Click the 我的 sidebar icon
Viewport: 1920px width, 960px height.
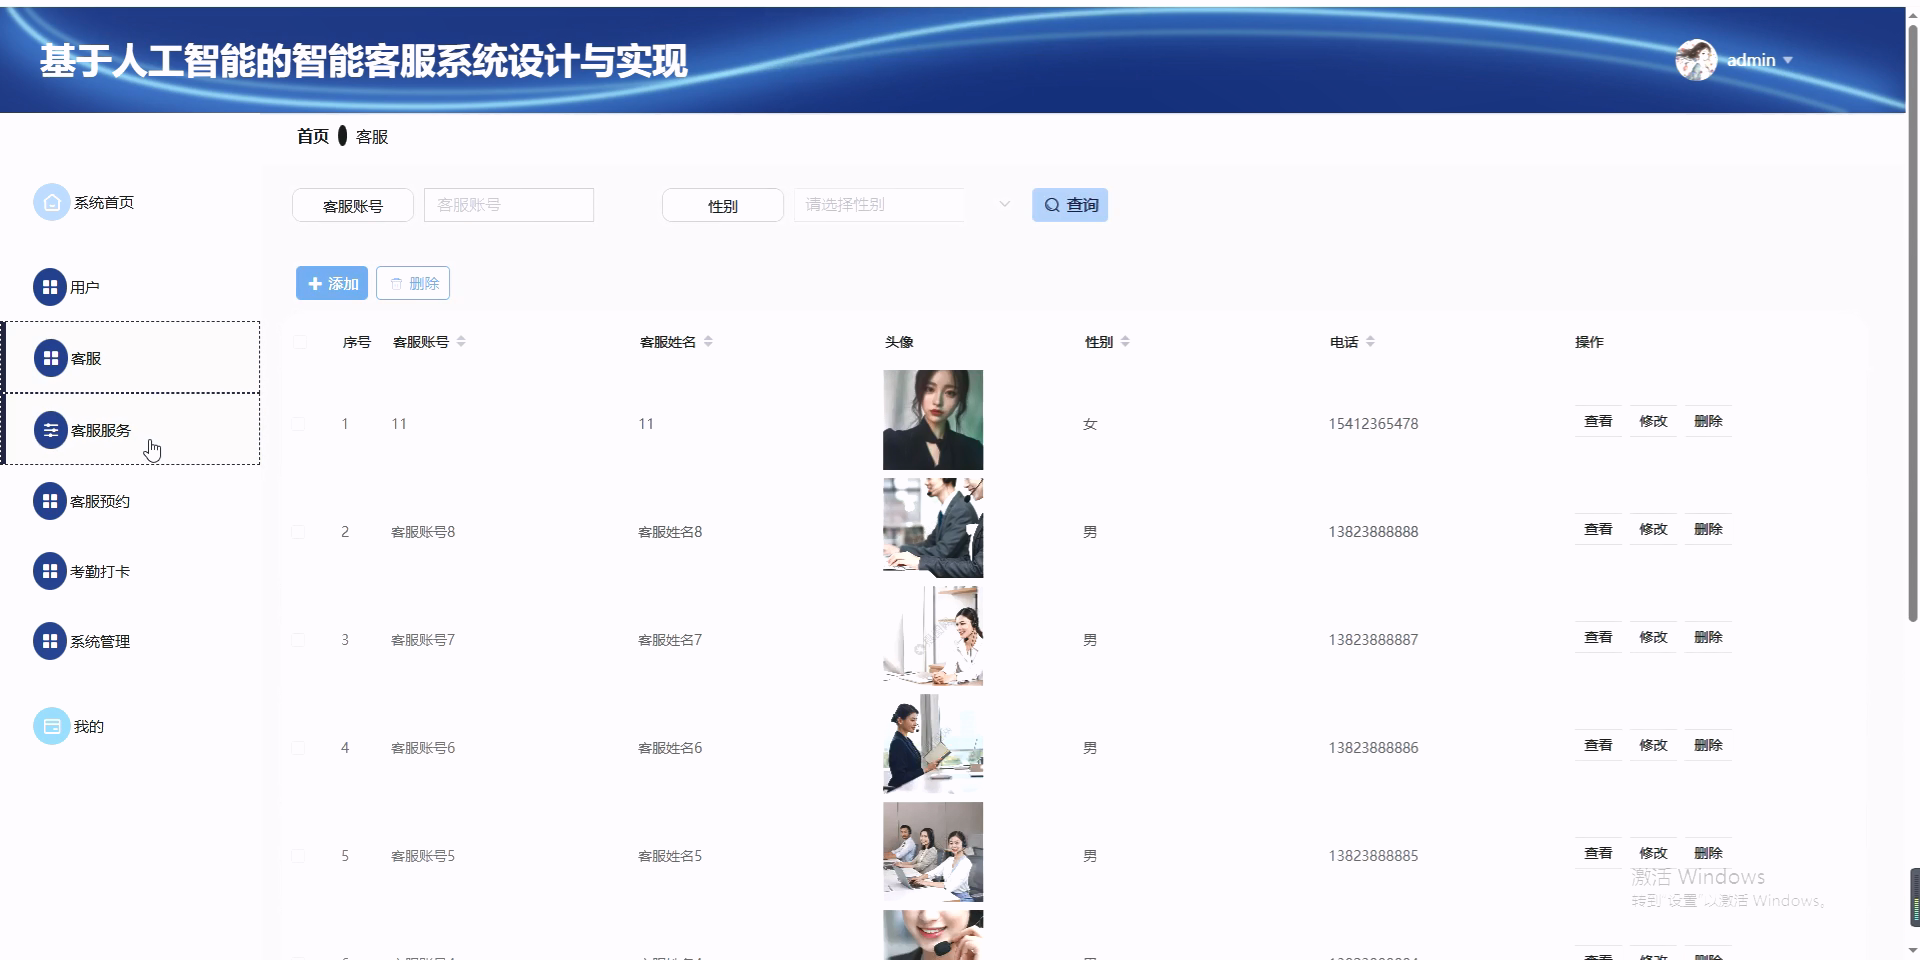(x=51, y=726)
